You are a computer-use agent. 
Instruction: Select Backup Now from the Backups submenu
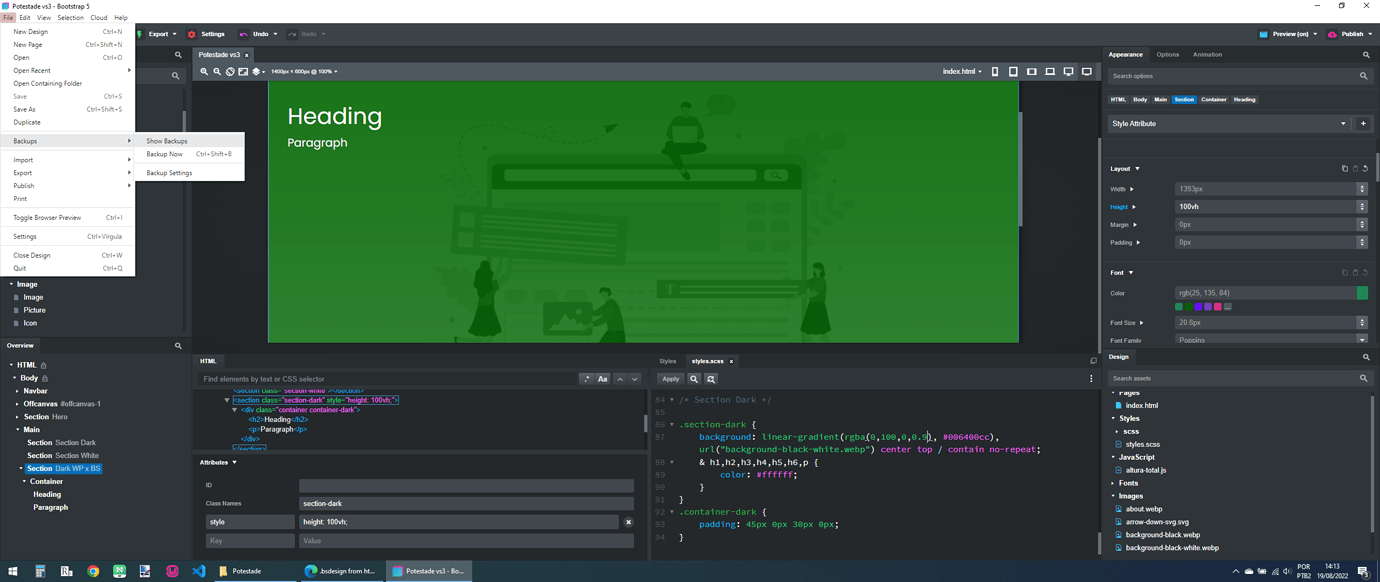(x=167, y=154)
